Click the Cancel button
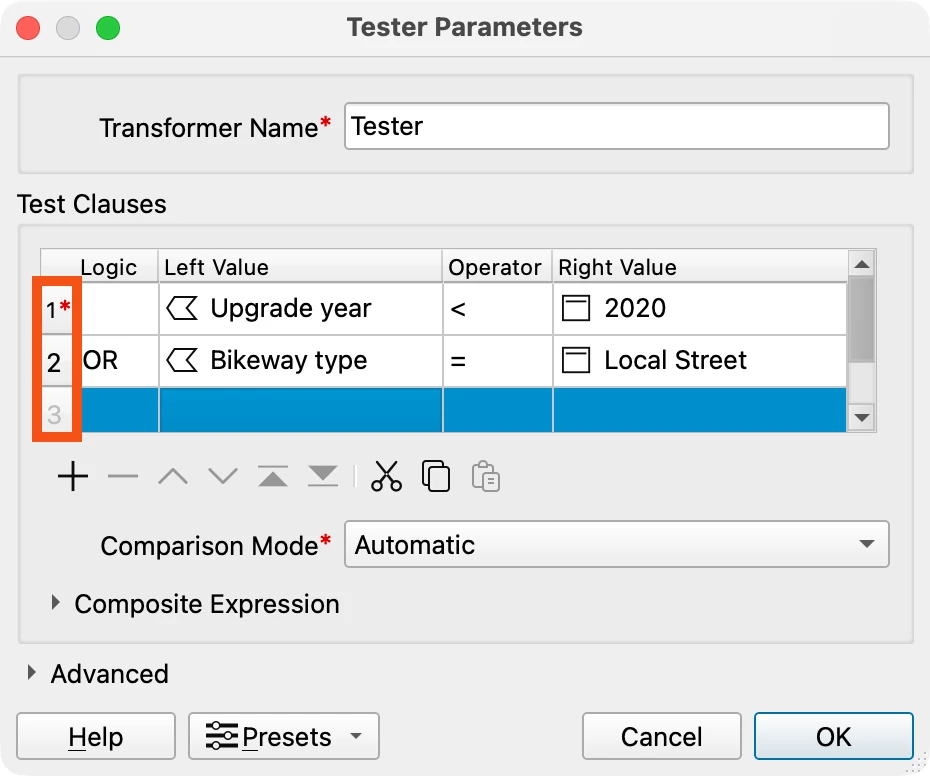 coord(661,736)
